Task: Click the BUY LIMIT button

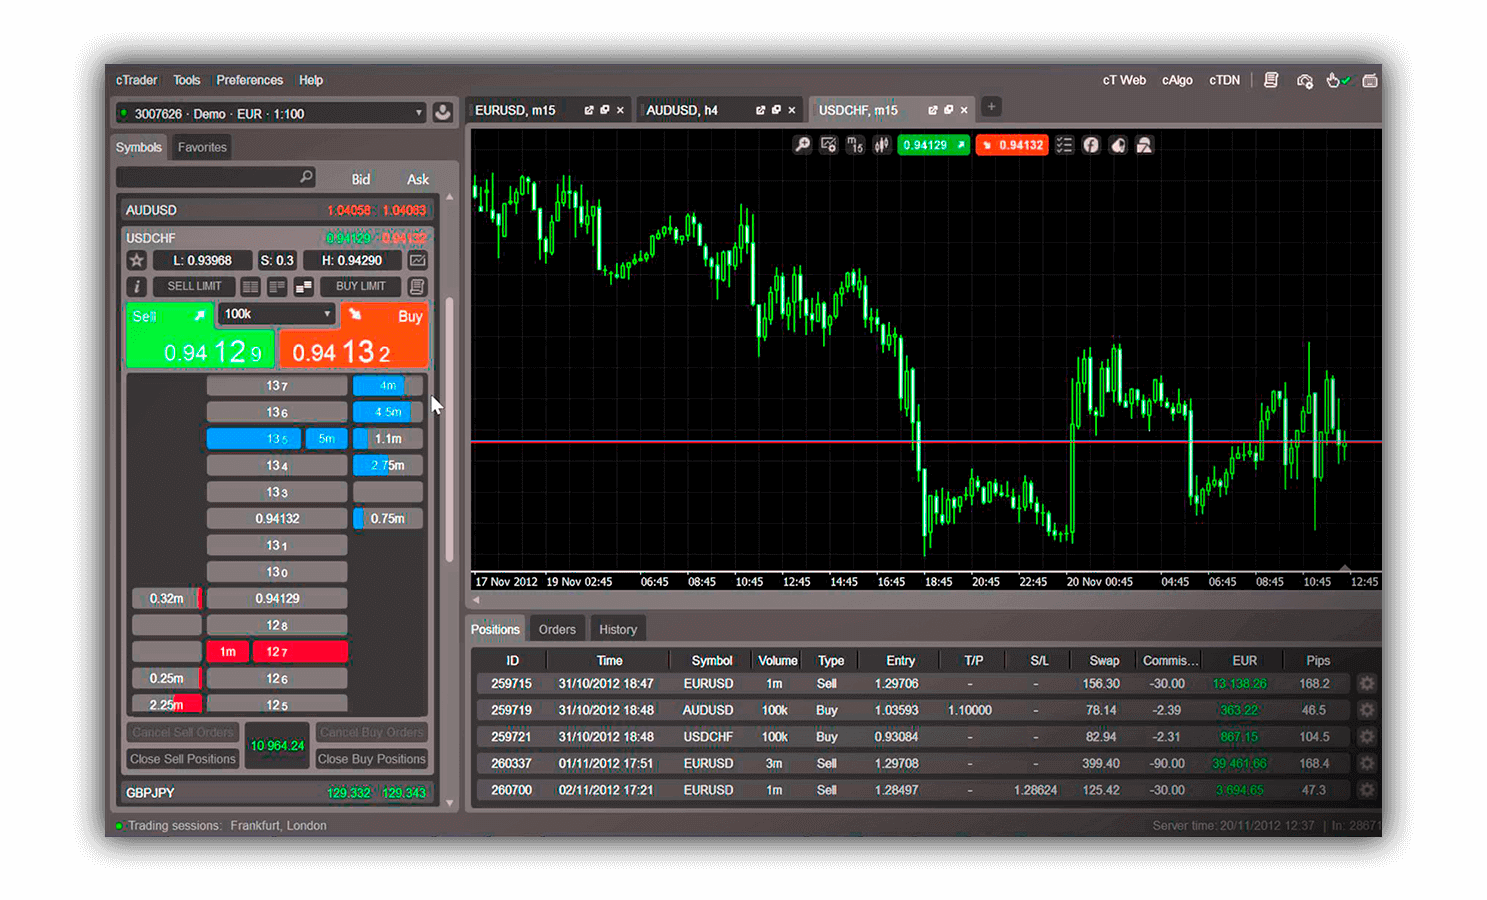Action: coord(361,287)
